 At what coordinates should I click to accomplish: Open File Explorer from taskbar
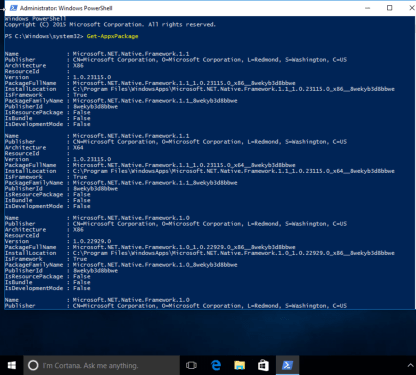[239, 365]
